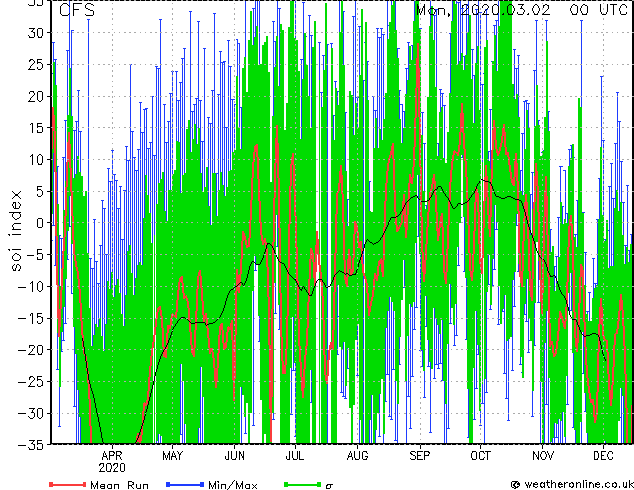Click the '-30' y-axis tick label

32,413
